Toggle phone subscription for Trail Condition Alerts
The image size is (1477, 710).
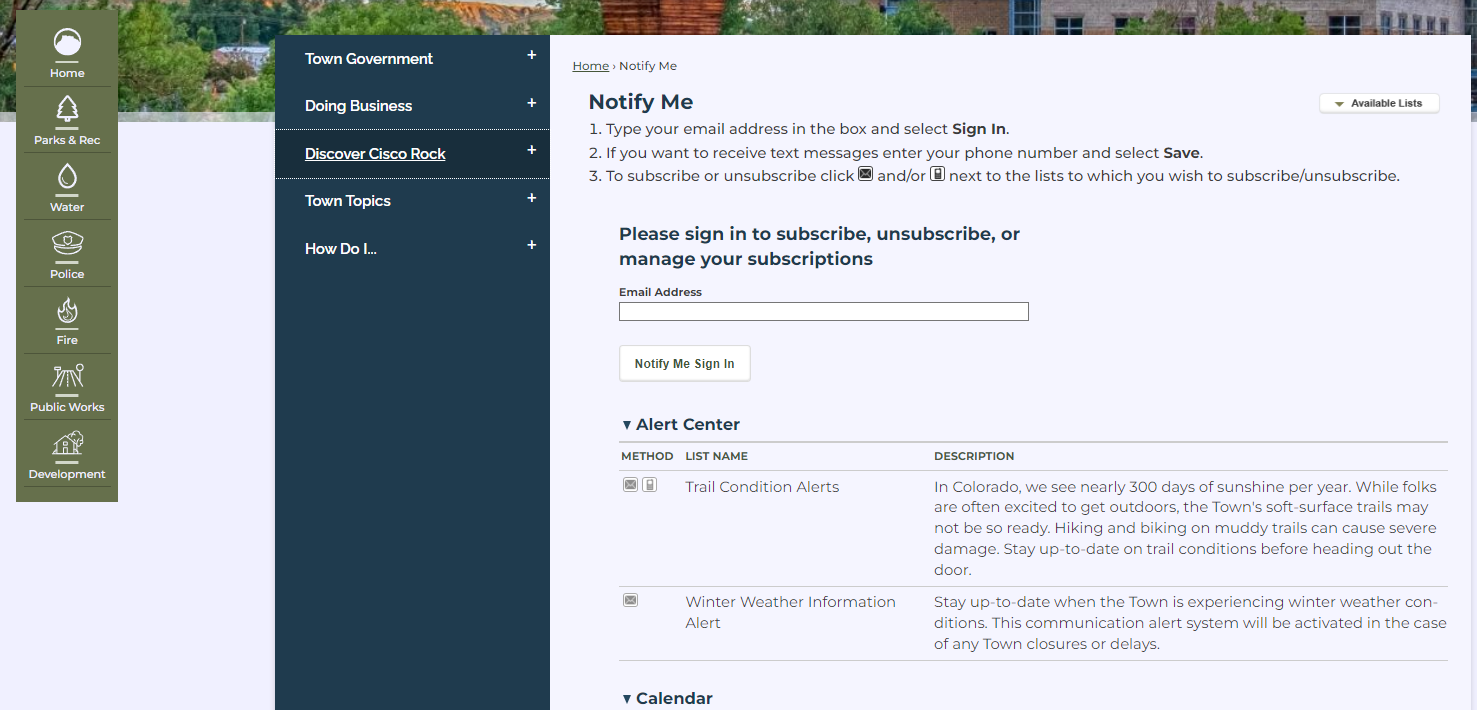click(x=651, y=484)
